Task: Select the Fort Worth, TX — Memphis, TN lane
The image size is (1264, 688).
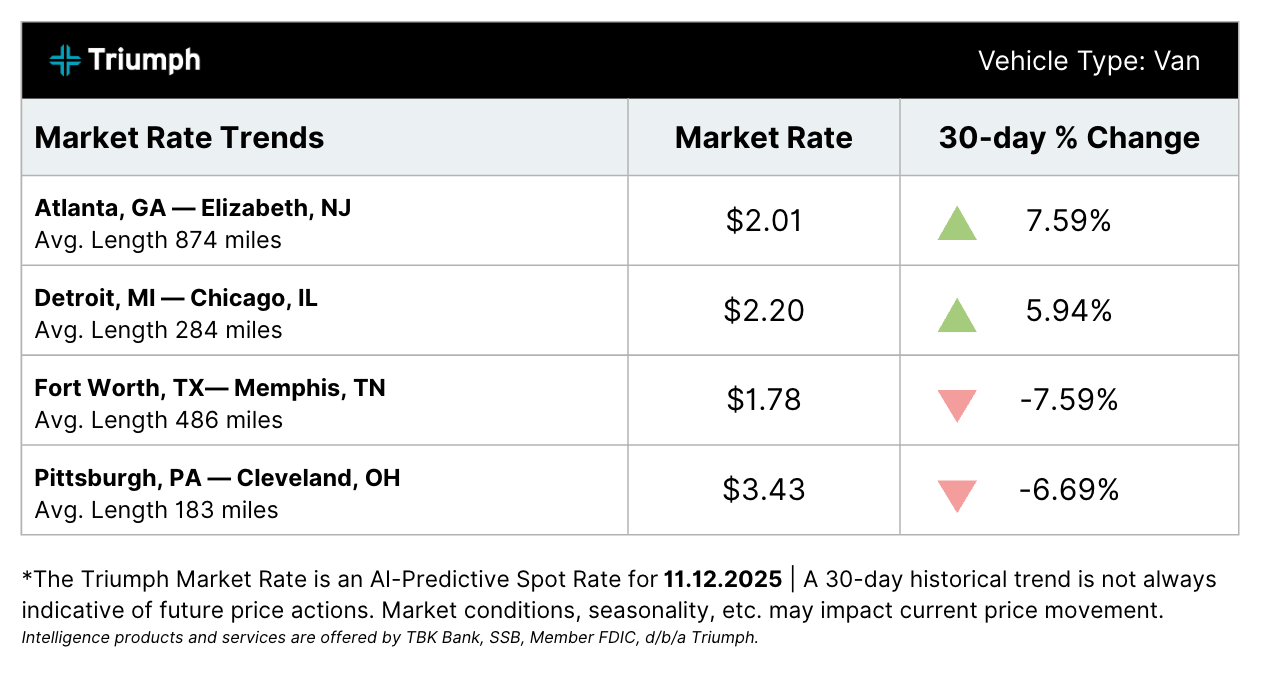Action: (x=210, y=388)
